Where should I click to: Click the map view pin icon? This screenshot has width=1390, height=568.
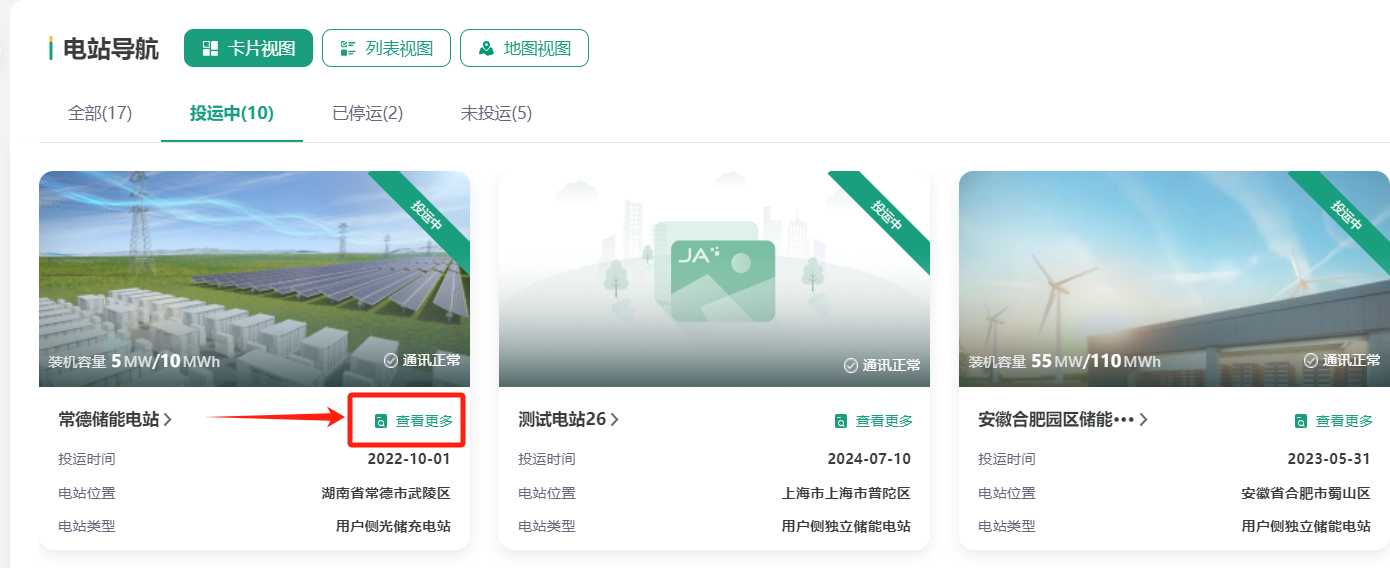[x=486, y=49]
